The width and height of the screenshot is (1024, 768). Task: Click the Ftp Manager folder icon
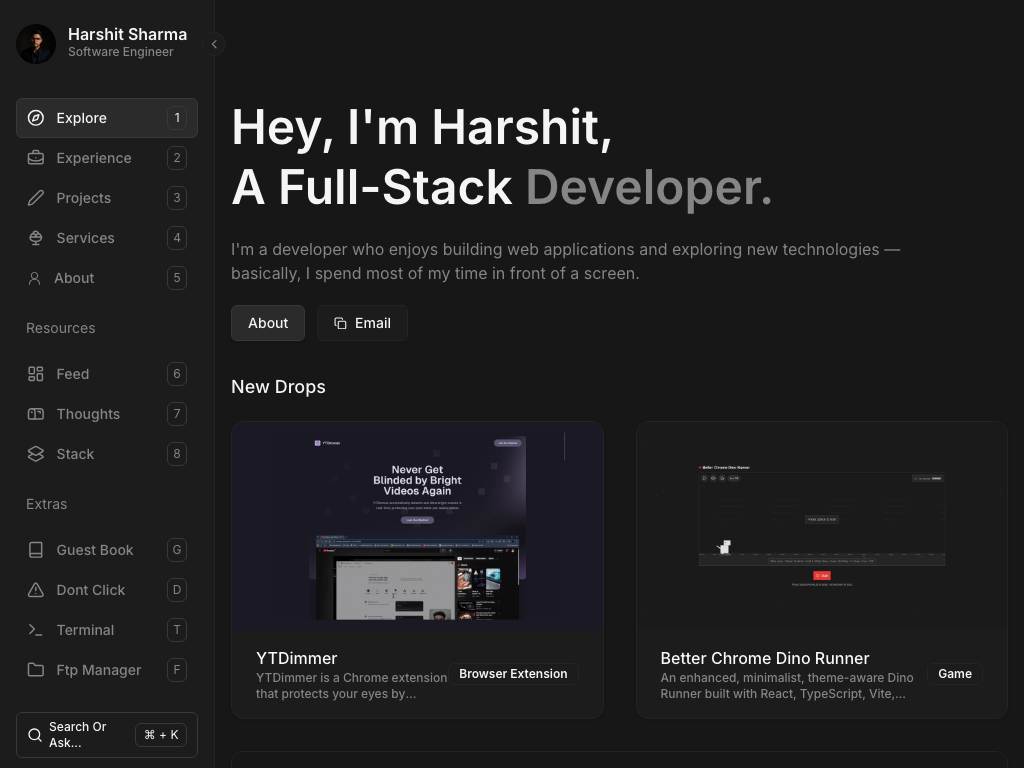pyautogui.click(x=36, y=670)
